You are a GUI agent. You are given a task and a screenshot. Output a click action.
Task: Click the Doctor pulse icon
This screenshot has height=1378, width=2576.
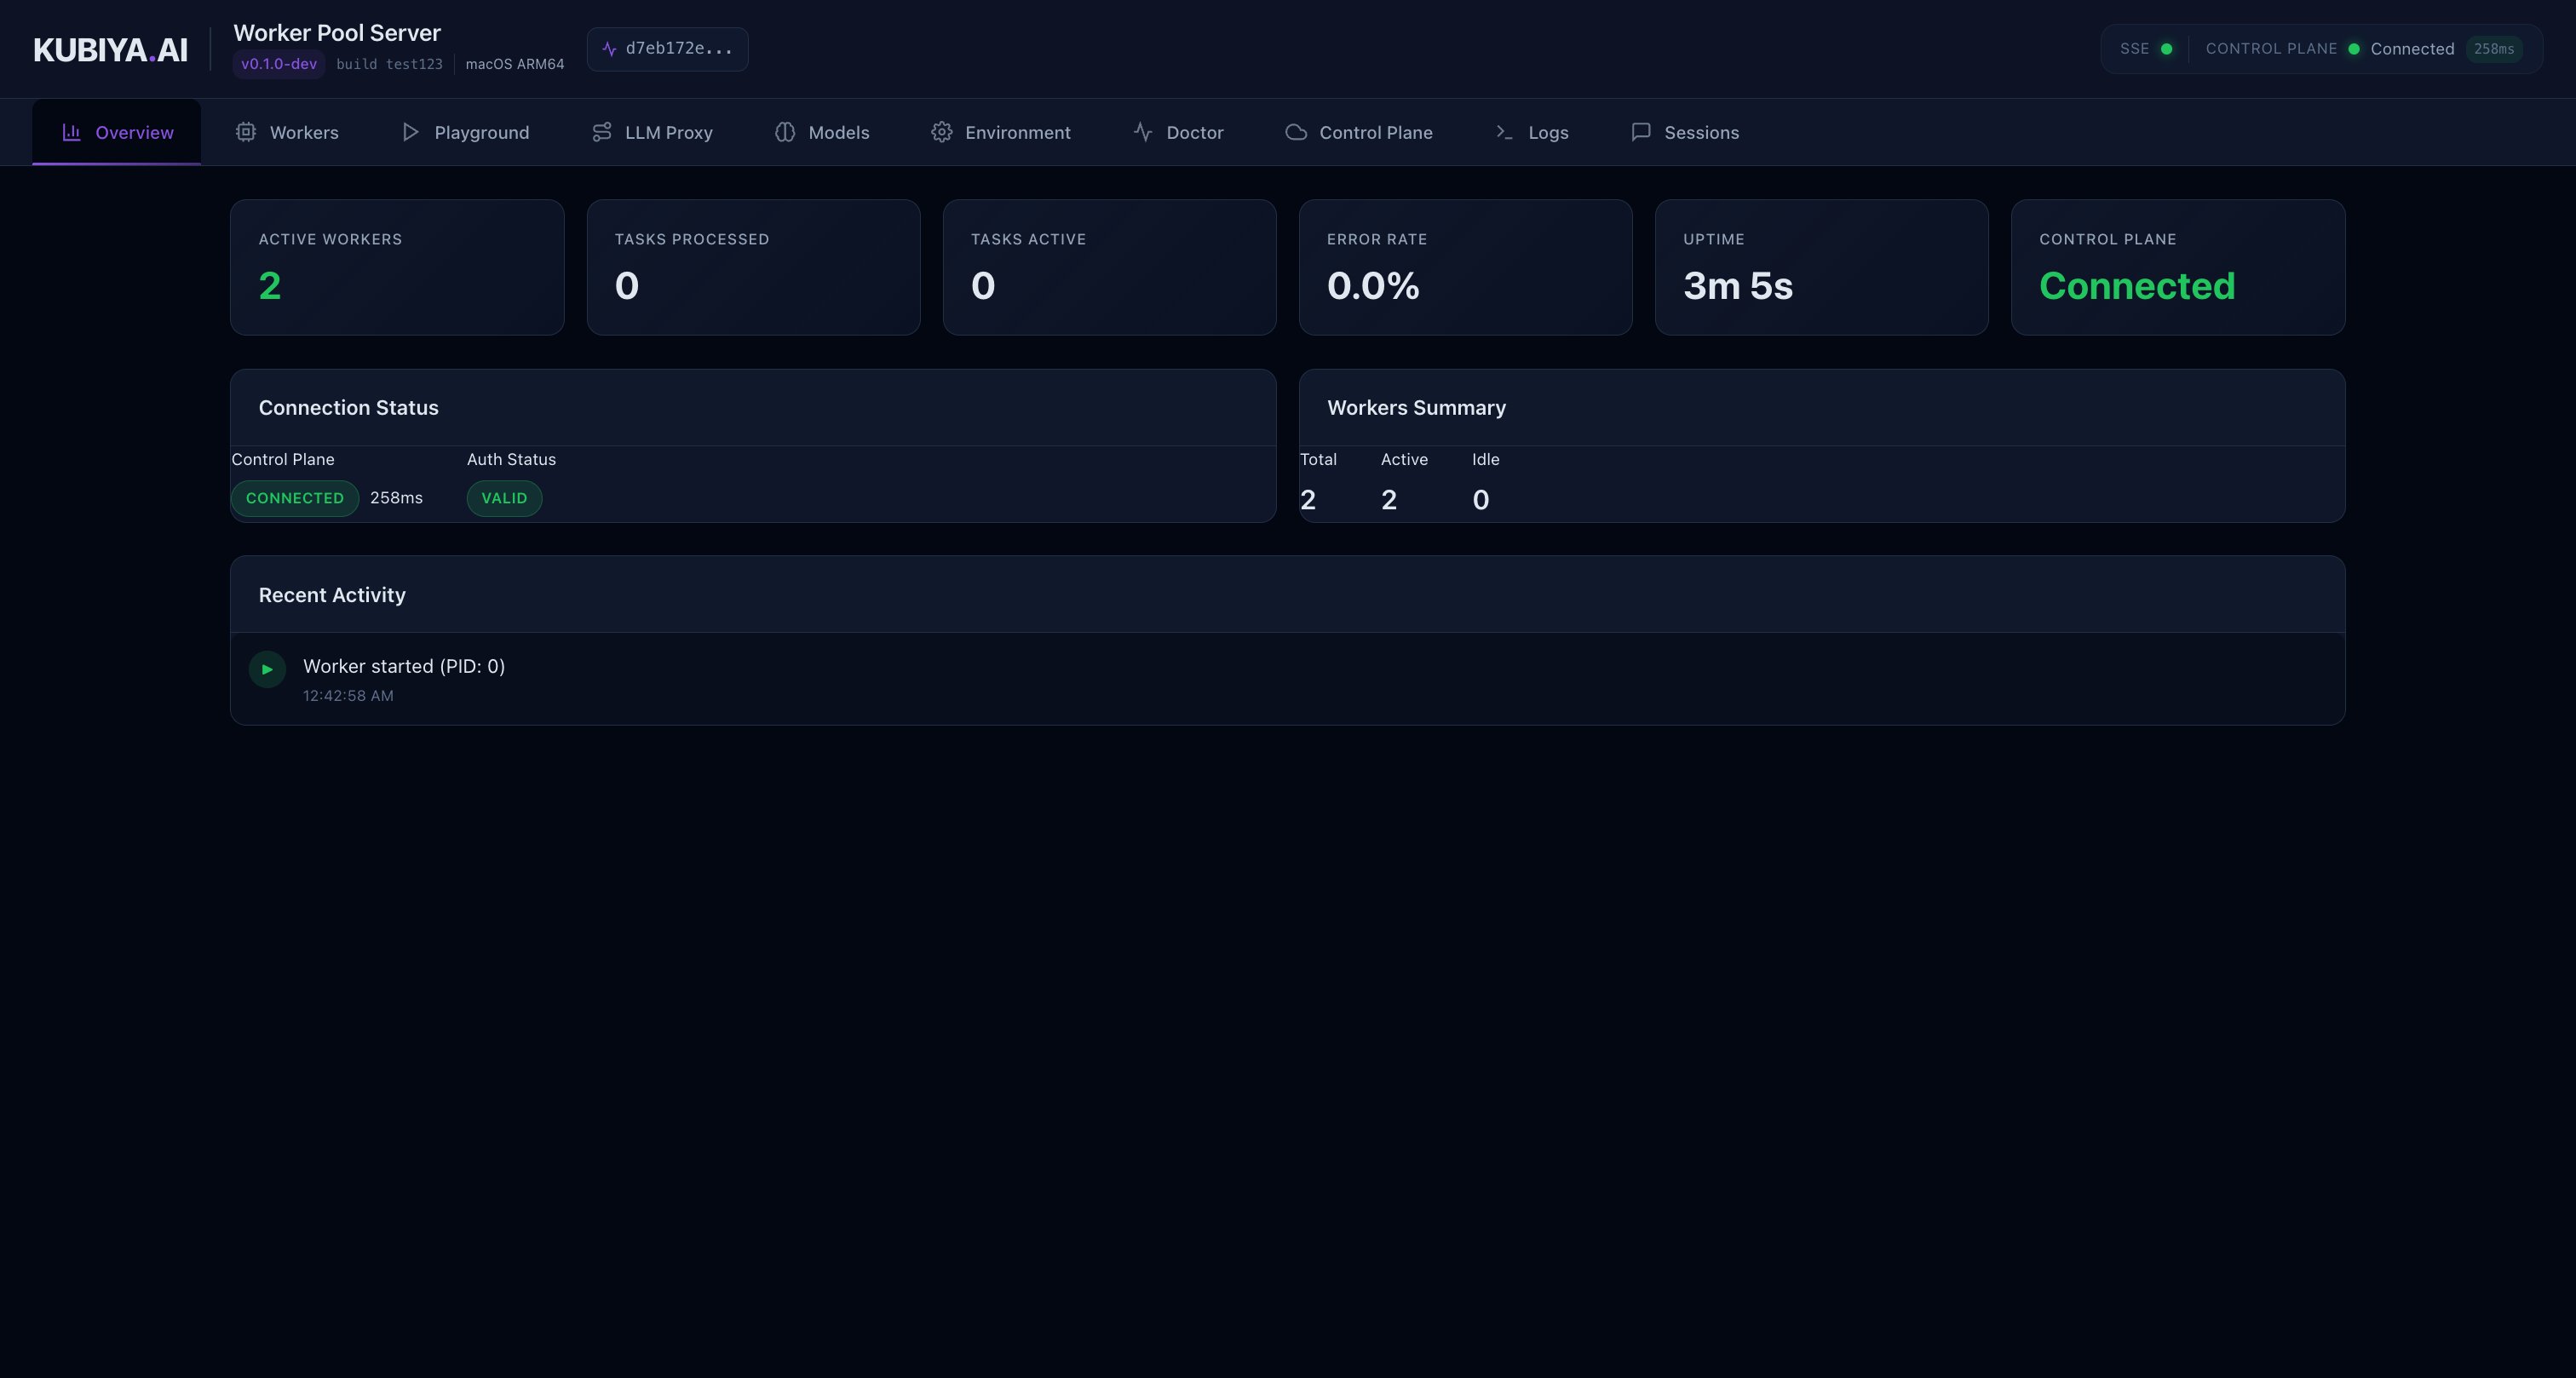point(1143,132)
